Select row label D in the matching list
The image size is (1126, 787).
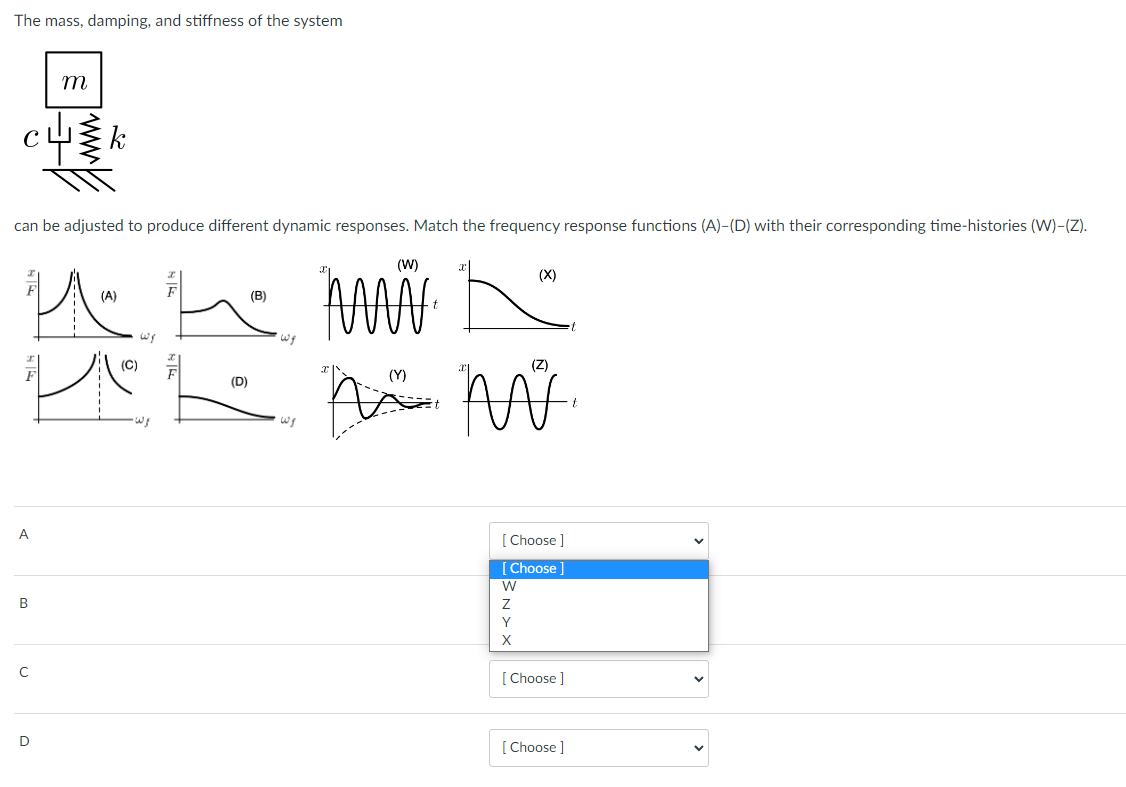(x=23, y=741)
